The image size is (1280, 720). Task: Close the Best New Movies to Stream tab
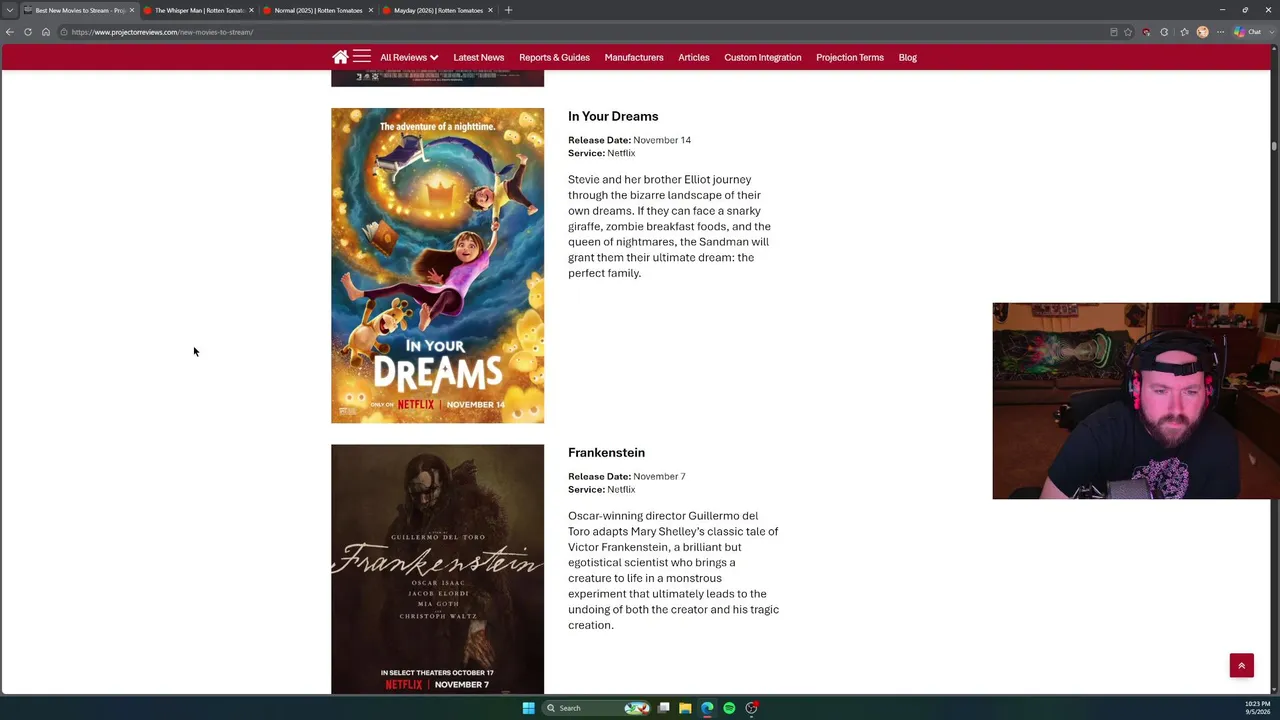point(131,10)
